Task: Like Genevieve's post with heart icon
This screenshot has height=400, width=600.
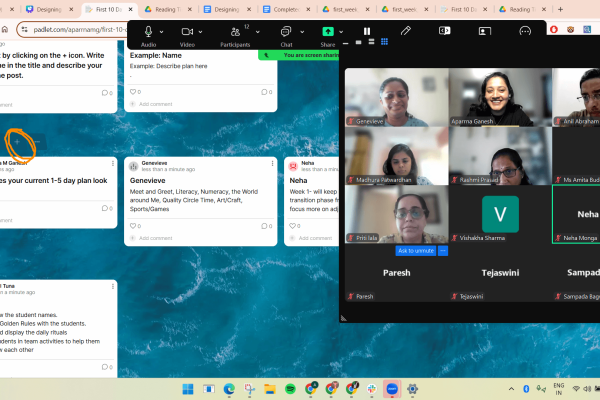Action: point(133,226)
